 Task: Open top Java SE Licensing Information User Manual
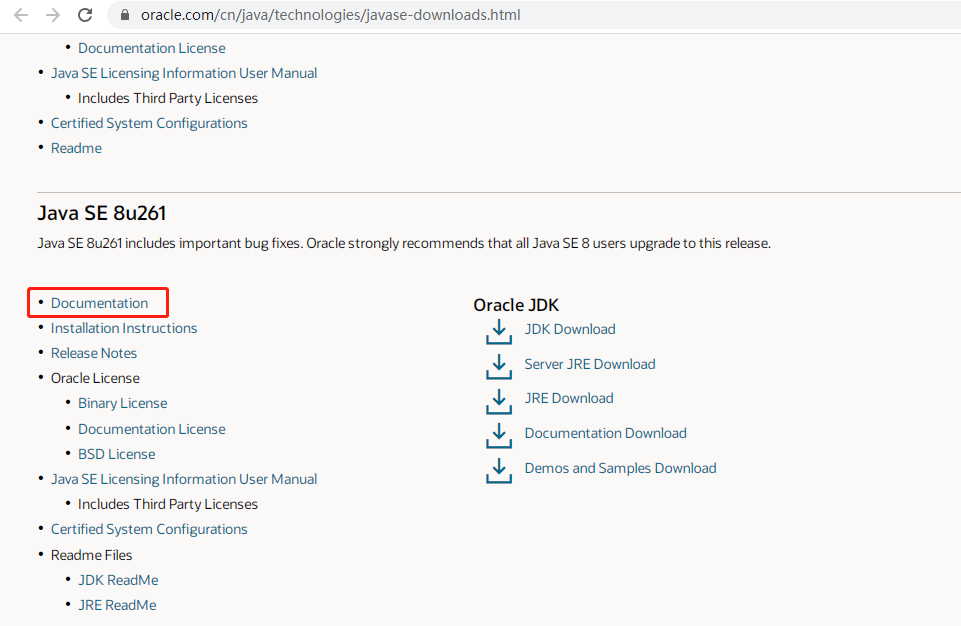point(184,73)
